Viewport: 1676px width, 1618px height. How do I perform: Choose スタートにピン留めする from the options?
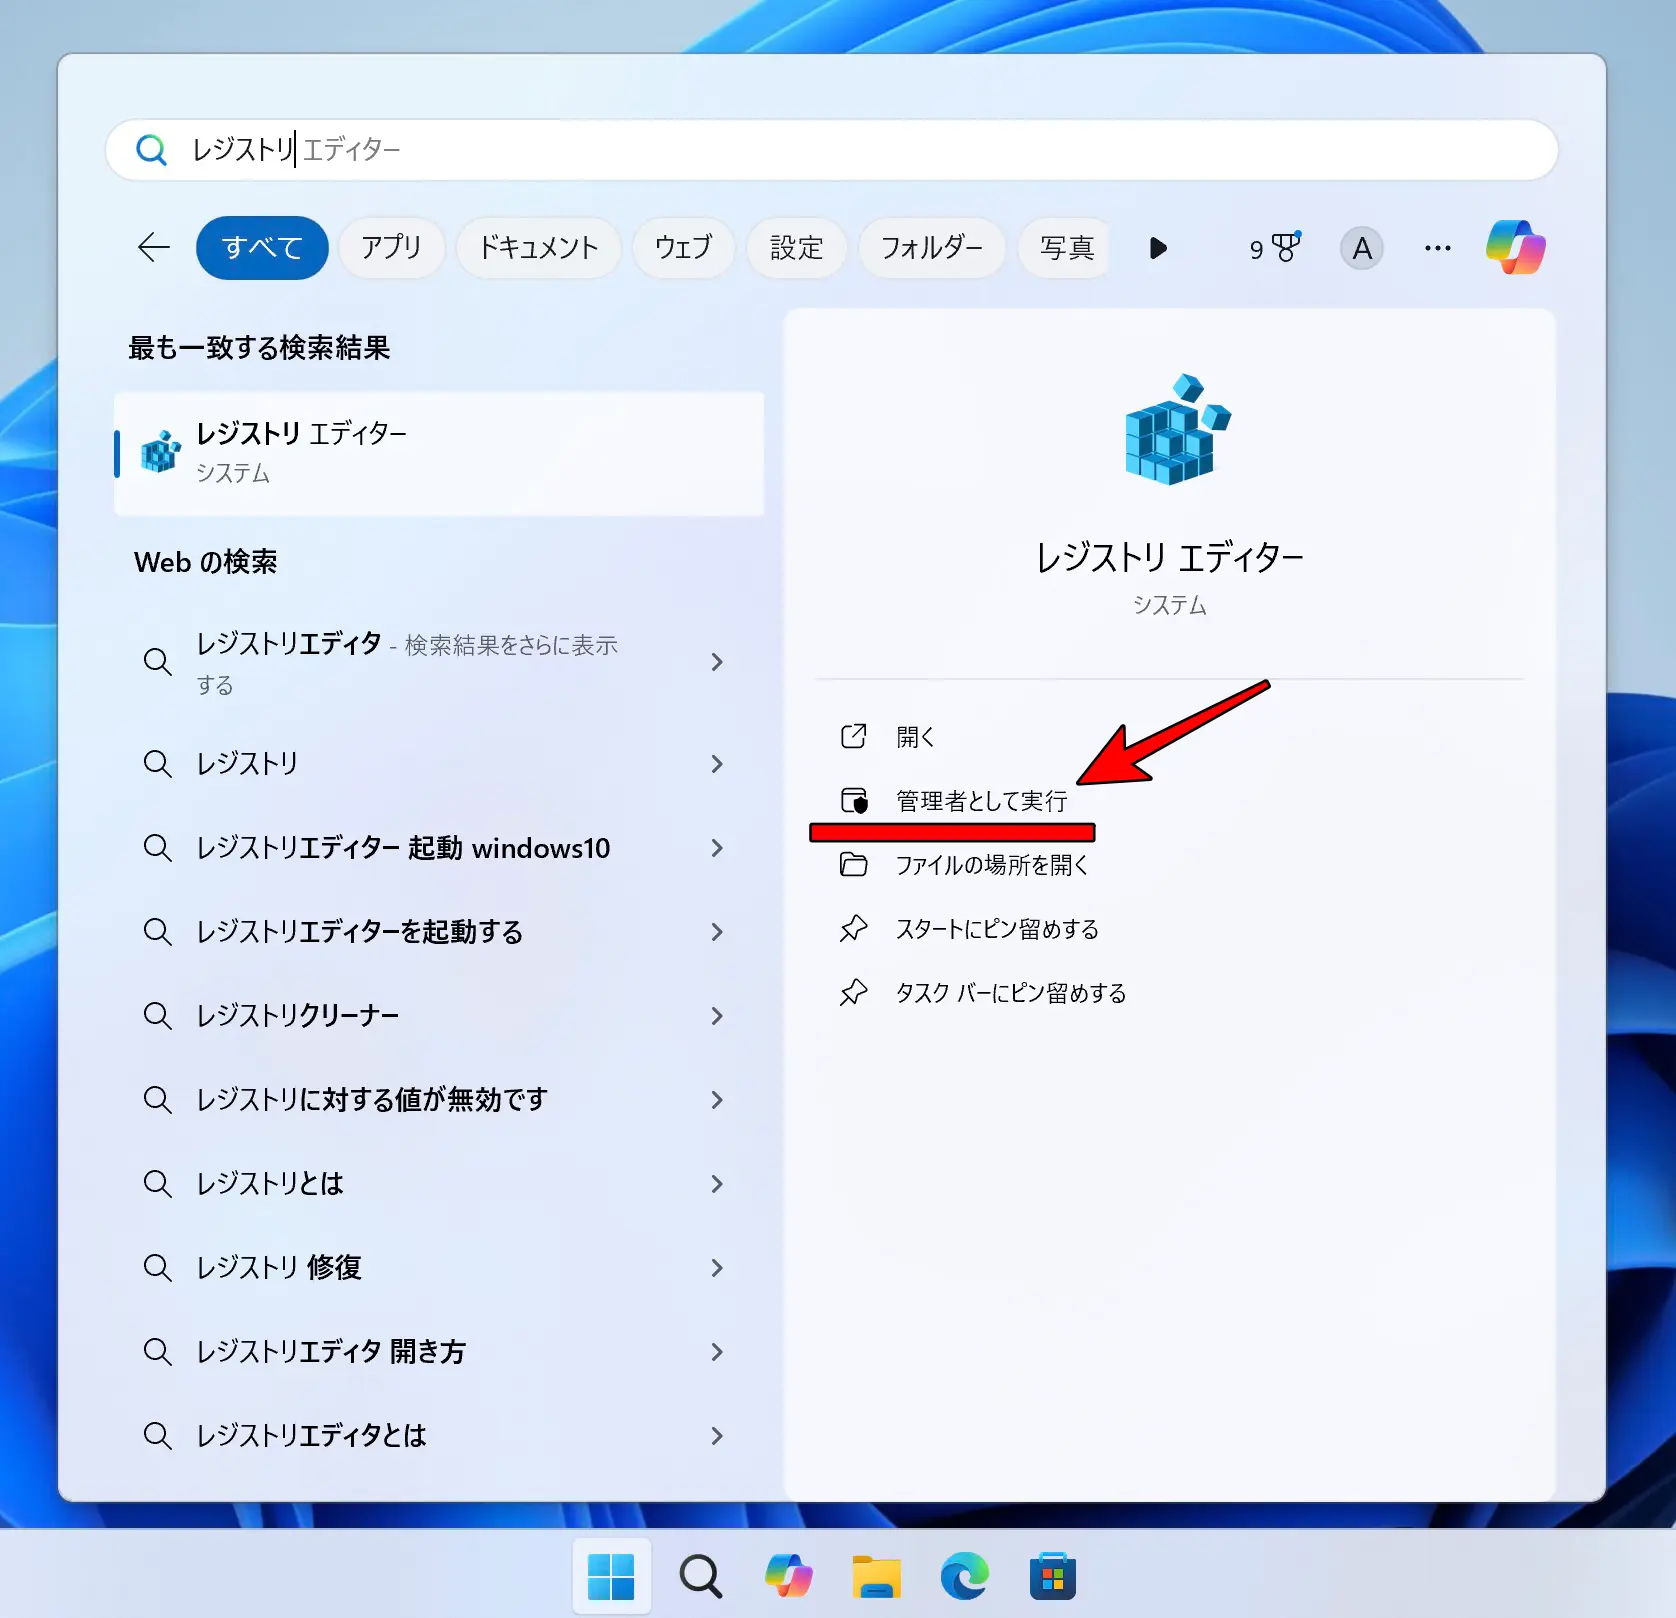[x=997, y=928]
